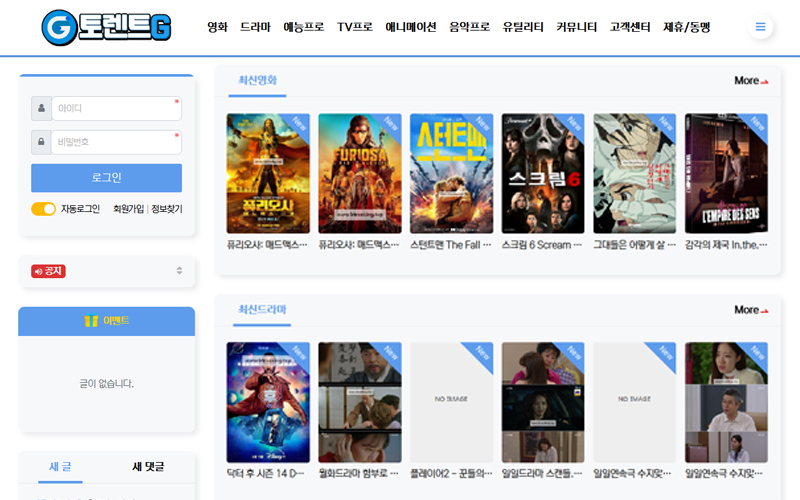Click the 정보찾기 link

point(167,209)
